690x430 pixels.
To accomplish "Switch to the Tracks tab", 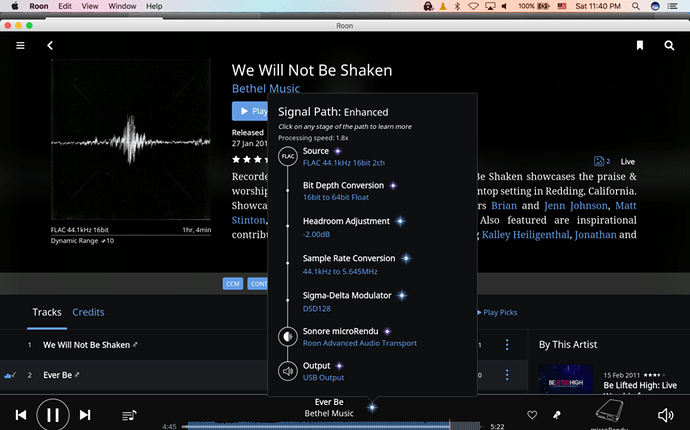I will coord(47,312).
